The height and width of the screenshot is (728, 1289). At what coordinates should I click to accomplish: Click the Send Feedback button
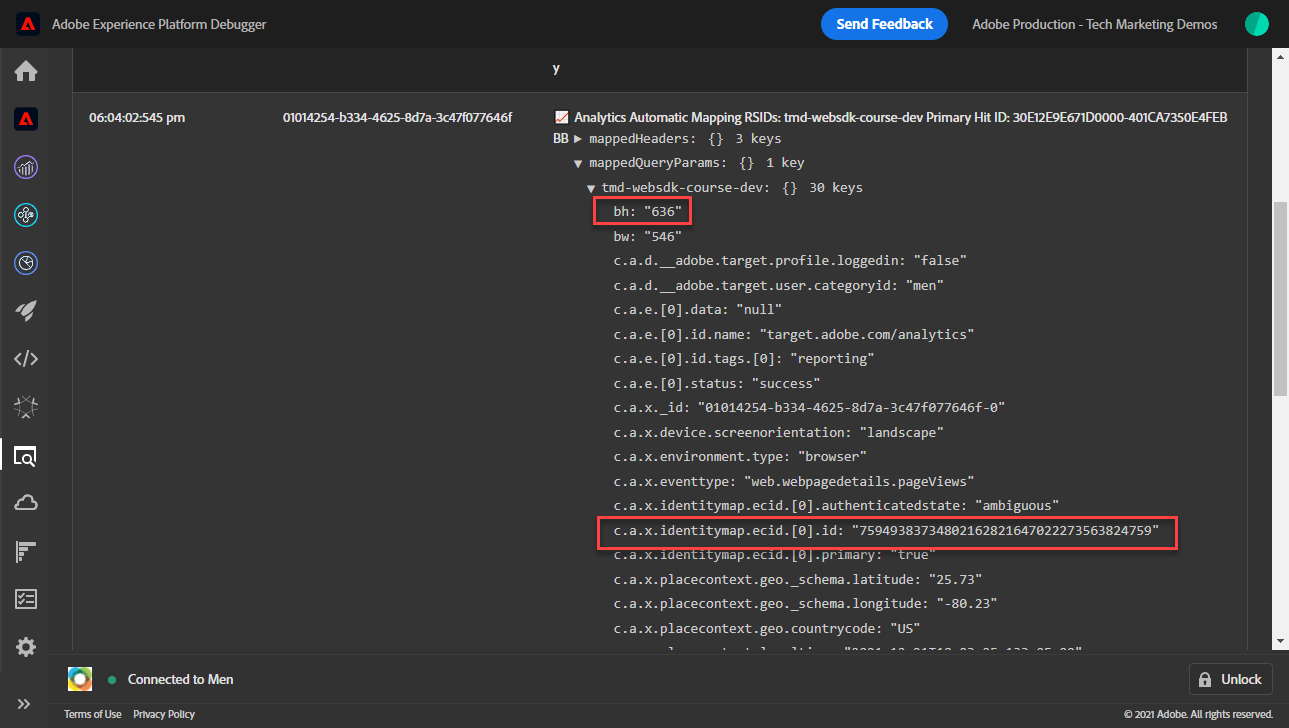coord(884,24)
